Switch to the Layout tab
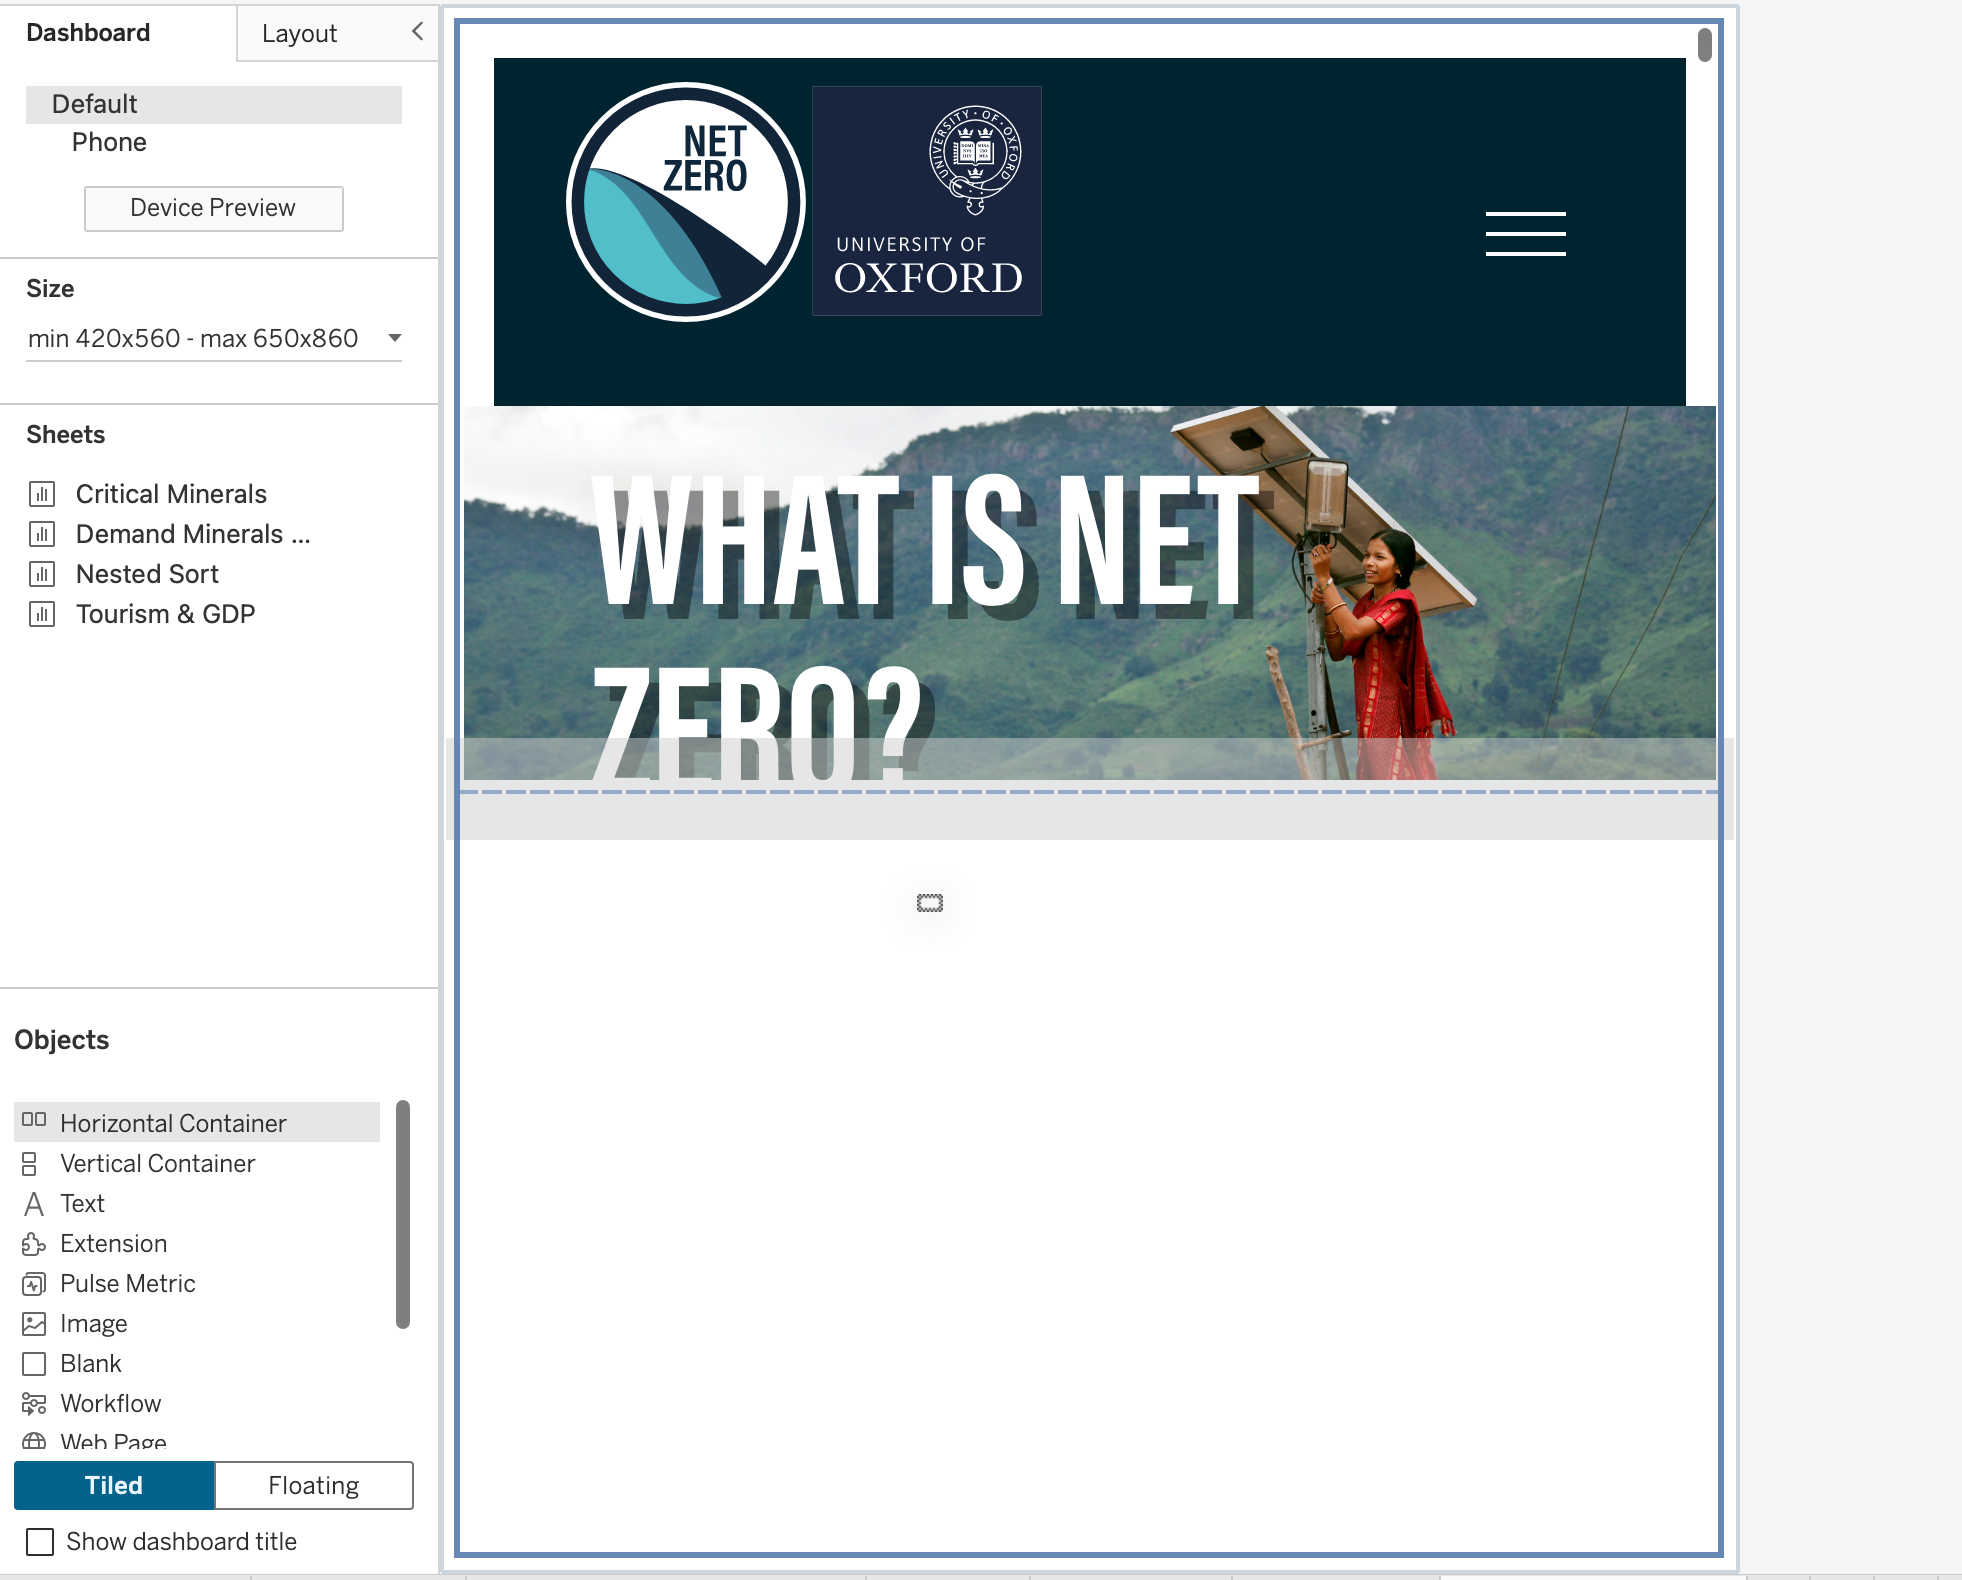Screen dimensions: 1962x1580 pos(299,33)
